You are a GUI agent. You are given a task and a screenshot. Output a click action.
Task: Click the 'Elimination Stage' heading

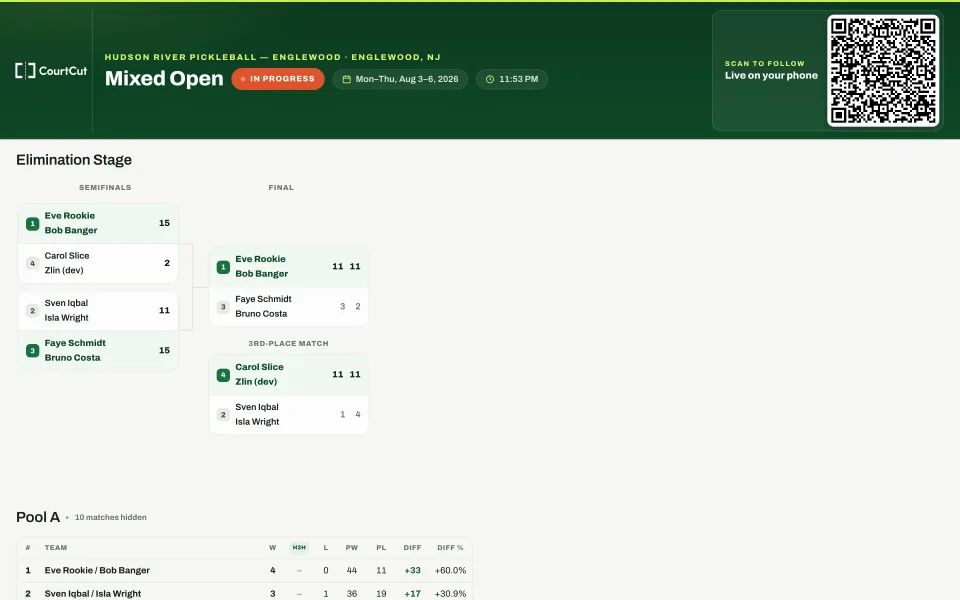74,160
